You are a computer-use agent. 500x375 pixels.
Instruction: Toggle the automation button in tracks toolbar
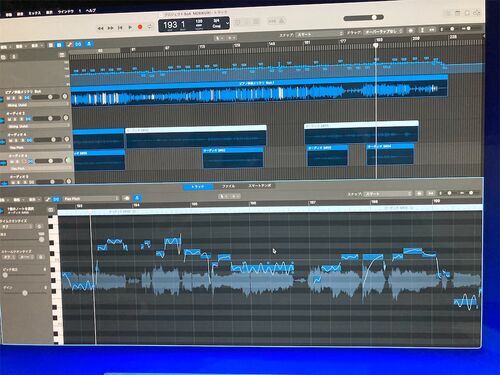point(69,44)
